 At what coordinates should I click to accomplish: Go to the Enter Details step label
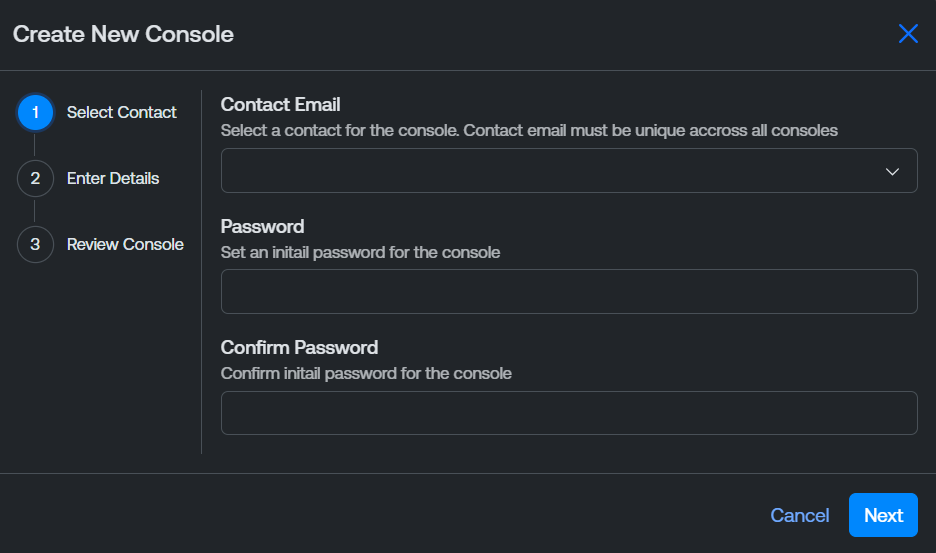[113, 179]
